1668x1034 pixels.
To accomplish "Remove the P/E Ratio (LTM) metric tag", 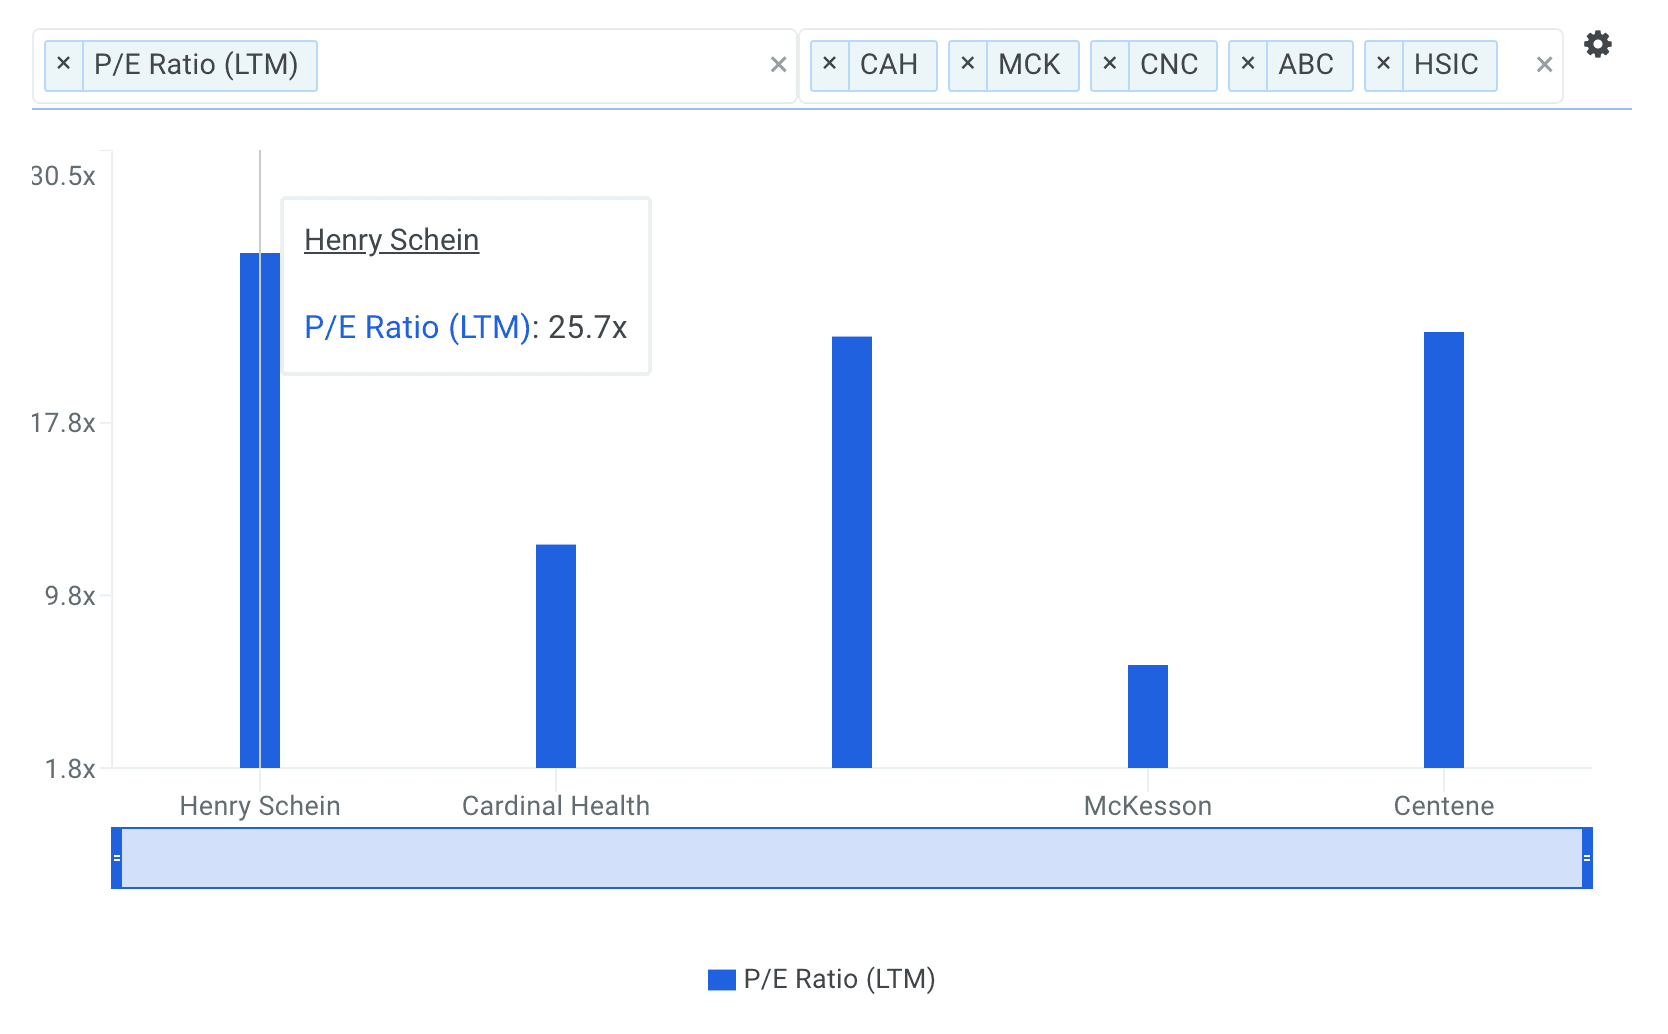I will pos(64,64).
